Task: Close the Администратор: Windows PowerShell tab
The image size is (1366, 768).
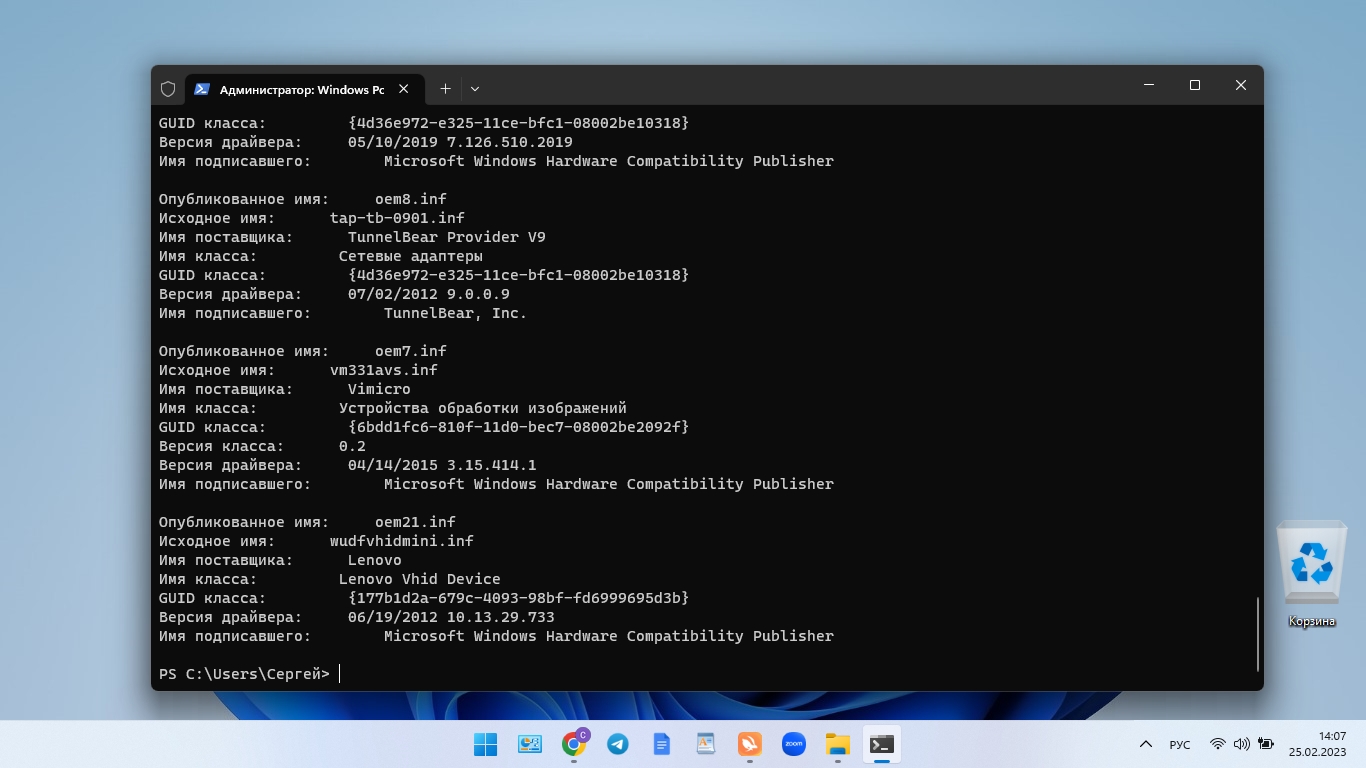Action: (404, 89)
